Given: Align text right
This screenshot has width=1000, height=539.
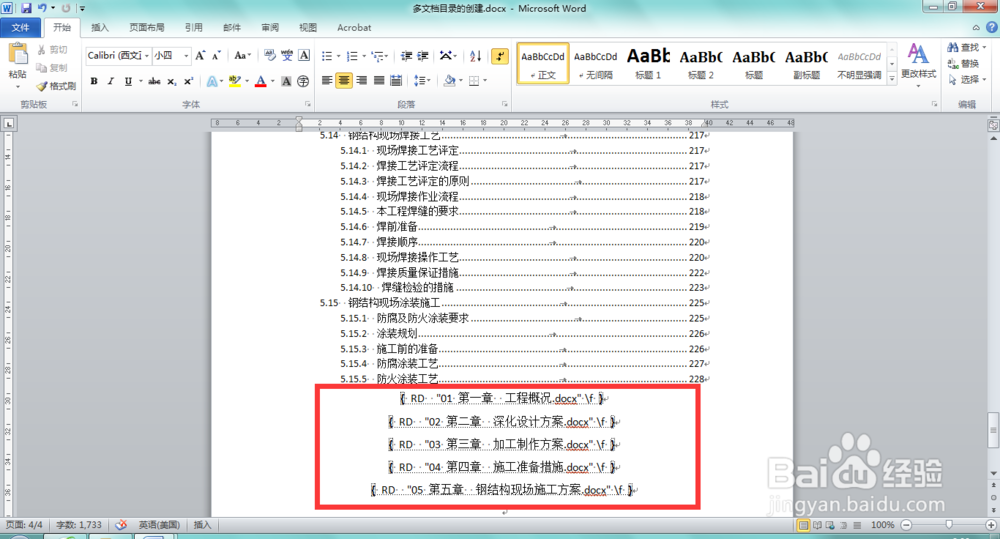Looking at the screenshot, I should (362, 80).
